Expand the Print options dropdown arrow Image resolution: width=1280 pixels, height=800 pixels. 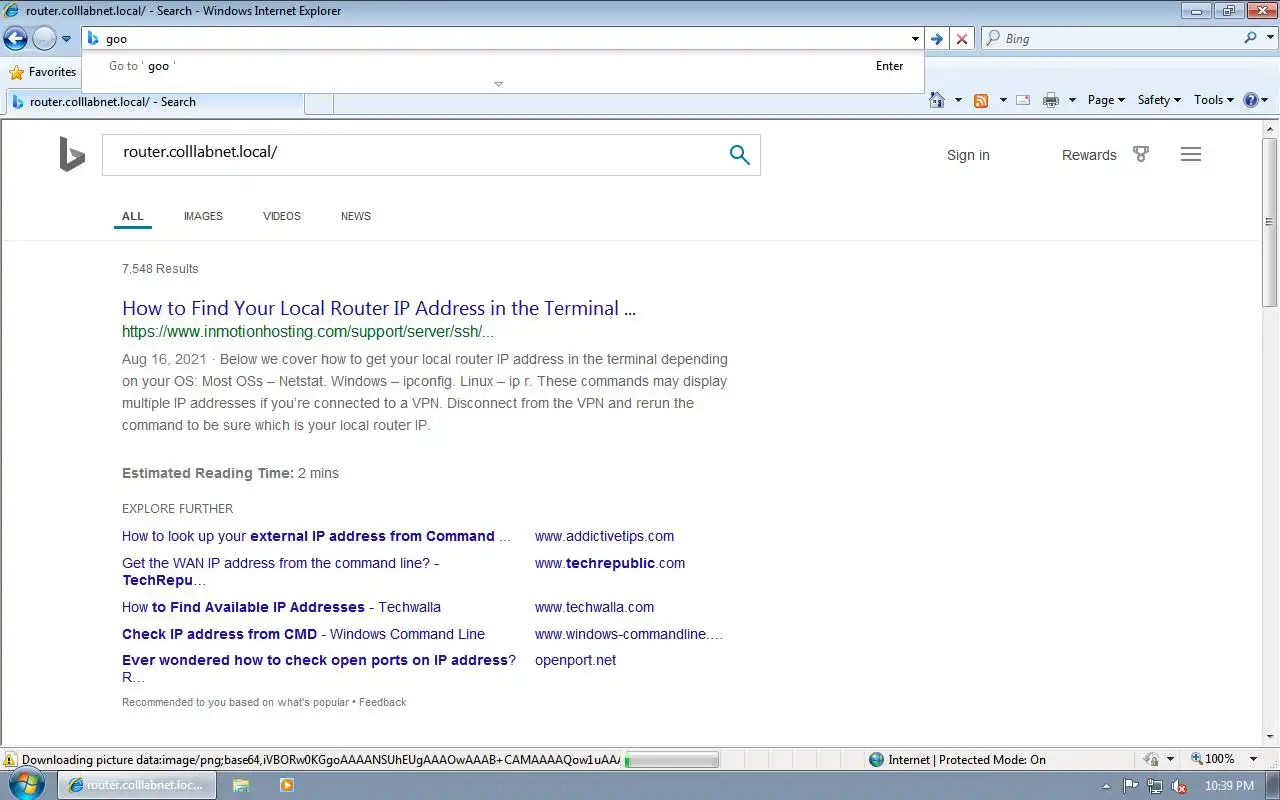1072,100
